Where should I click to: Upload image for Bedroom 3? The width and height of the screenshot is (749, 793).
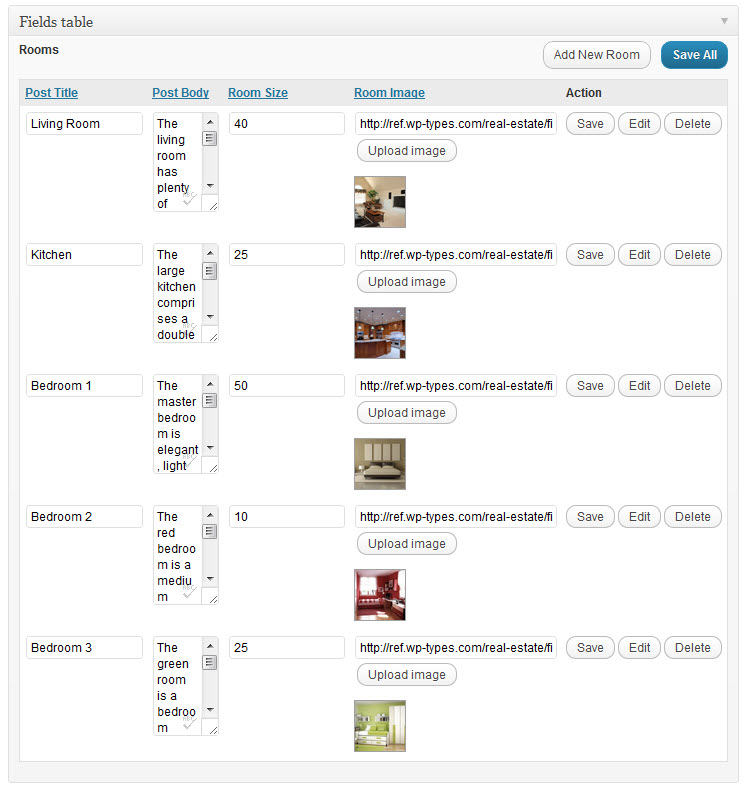(x=407, y=675)
